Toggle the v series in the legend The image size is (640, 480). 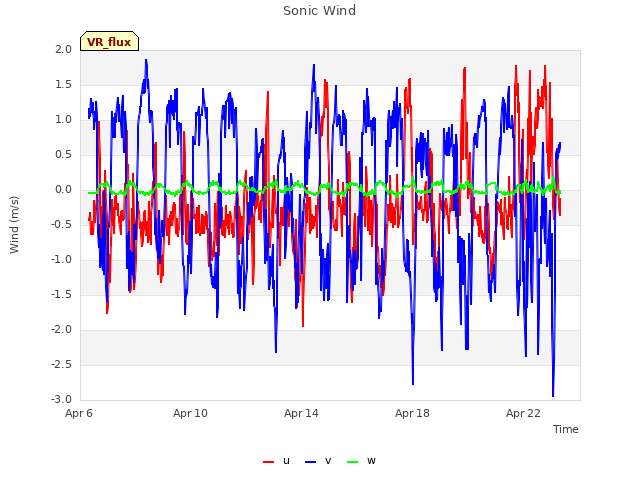[x=318, y=461]
